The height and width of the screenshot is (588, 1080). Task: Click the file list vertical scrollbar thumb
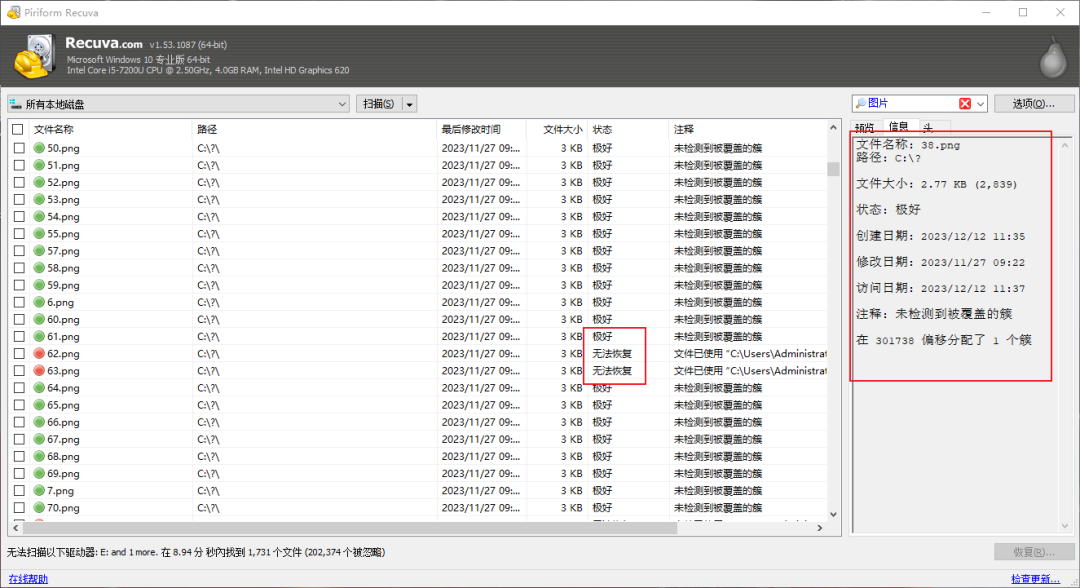point(833,169)
